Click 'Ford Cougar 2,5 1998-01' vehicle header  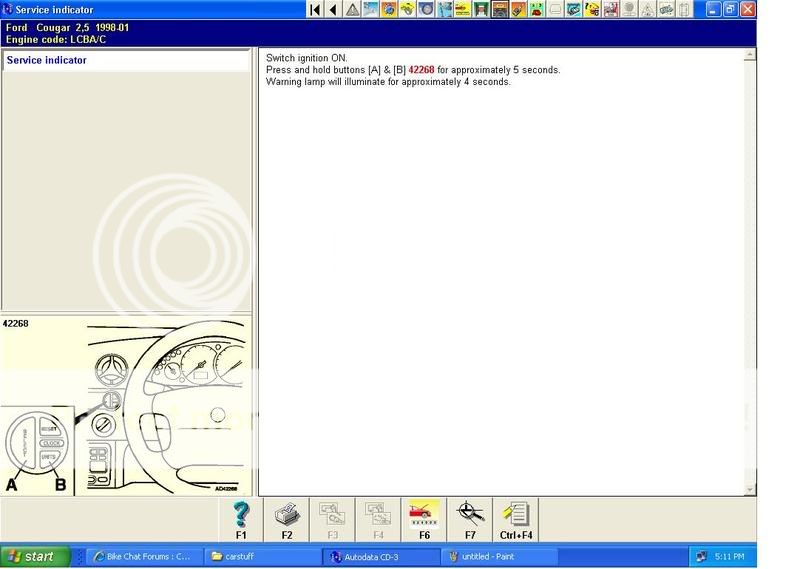click(67, 28)
